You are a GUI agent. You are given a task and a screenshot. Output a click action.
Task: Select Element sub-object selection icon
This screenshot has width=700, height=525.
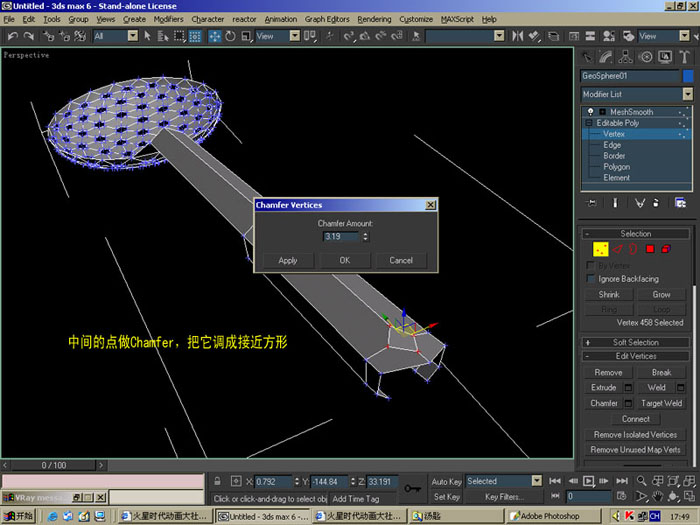pyautogui.click(x=666, y=249)
